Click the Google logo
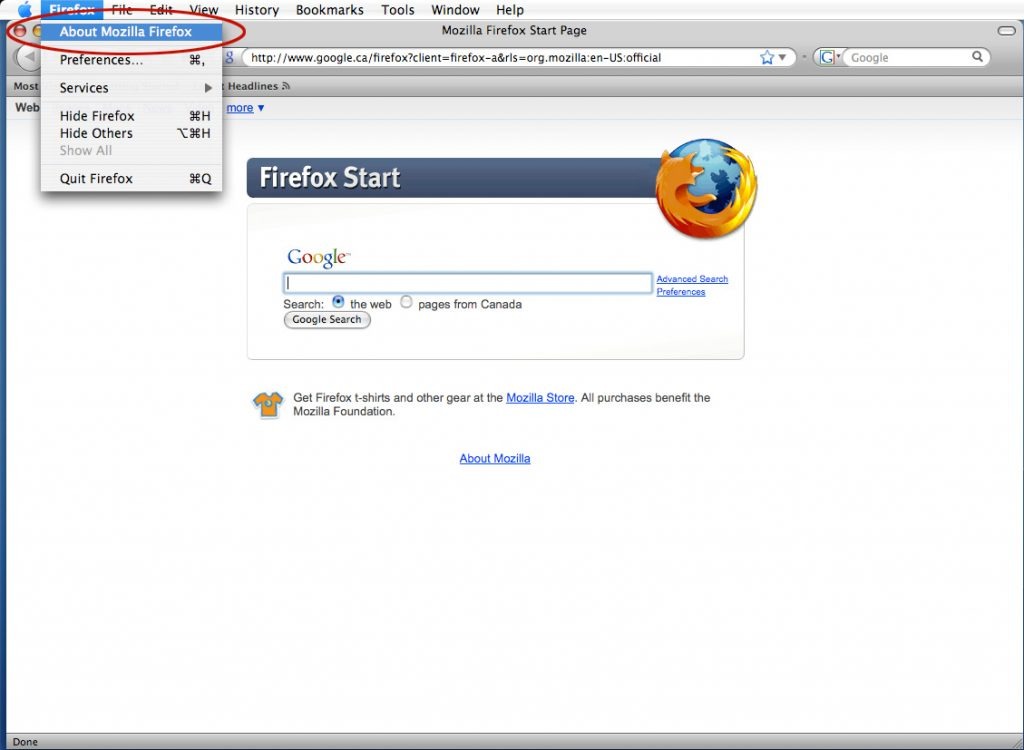Viewport: 1024px width, 750px height. coord(318,257)
